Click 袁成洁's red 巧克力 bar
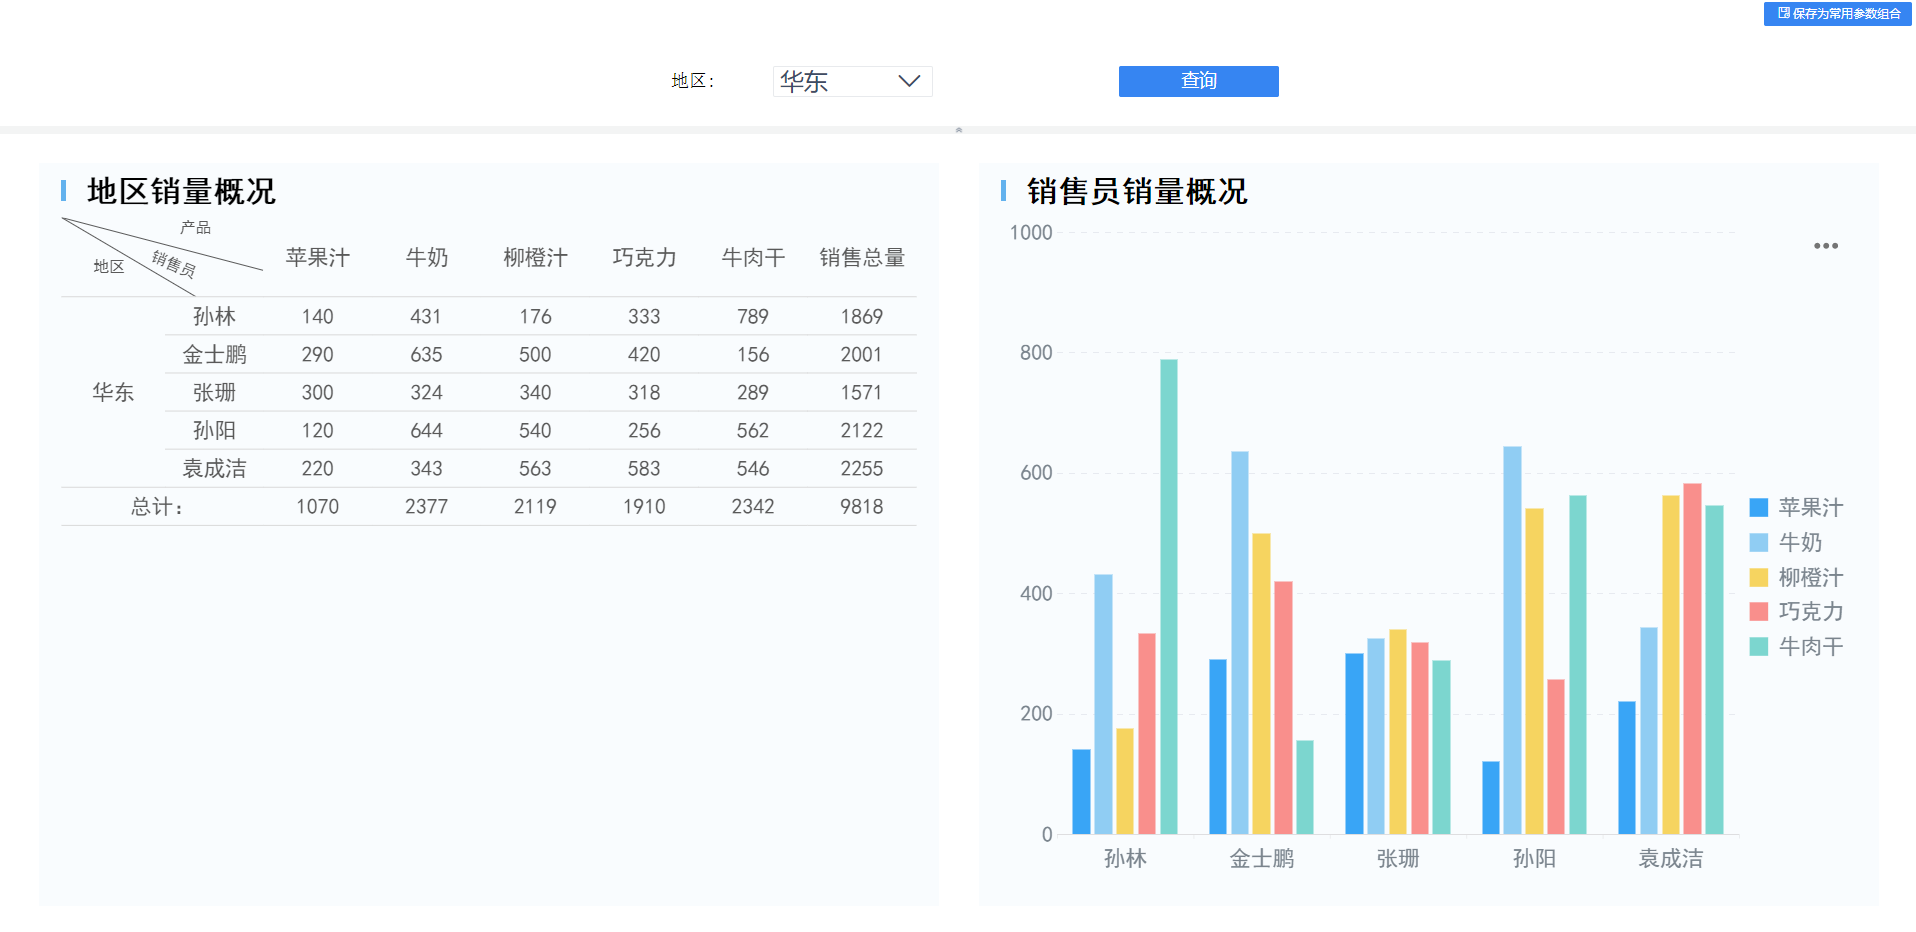Screen dimensions: 1916x932 pos(1692,658)
